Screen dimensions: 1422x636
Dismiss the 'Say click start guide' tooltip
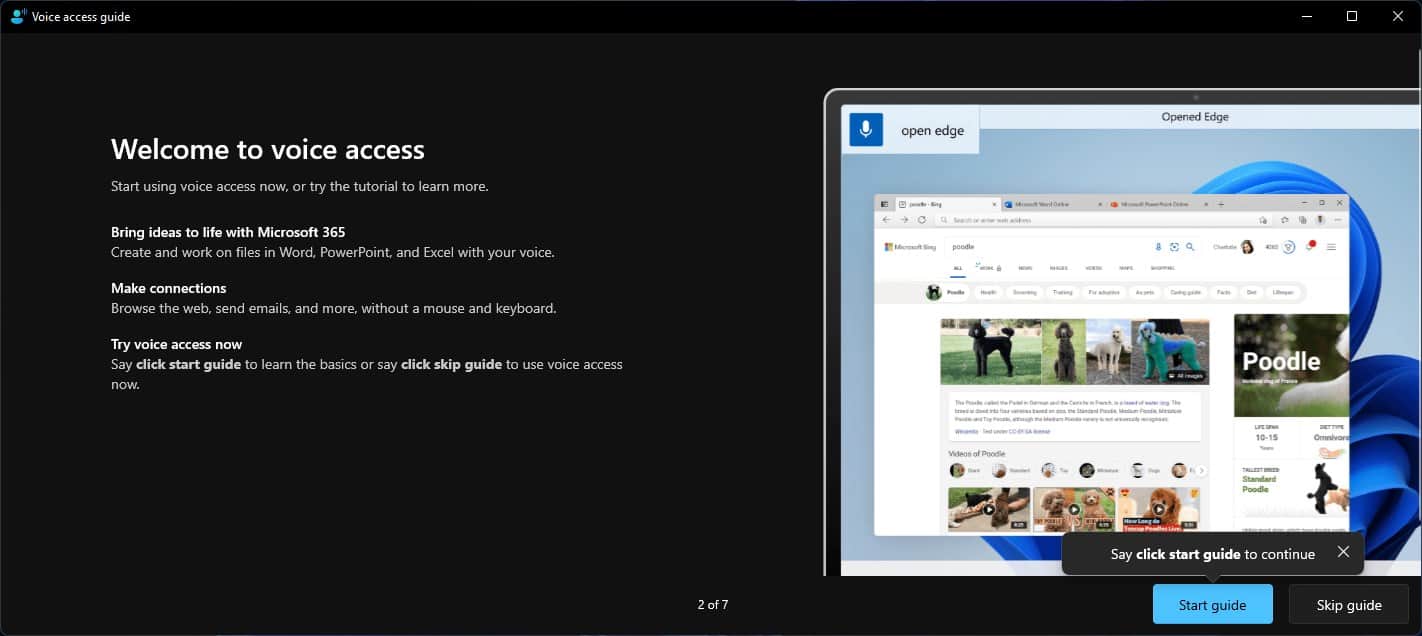(1343, 552)
